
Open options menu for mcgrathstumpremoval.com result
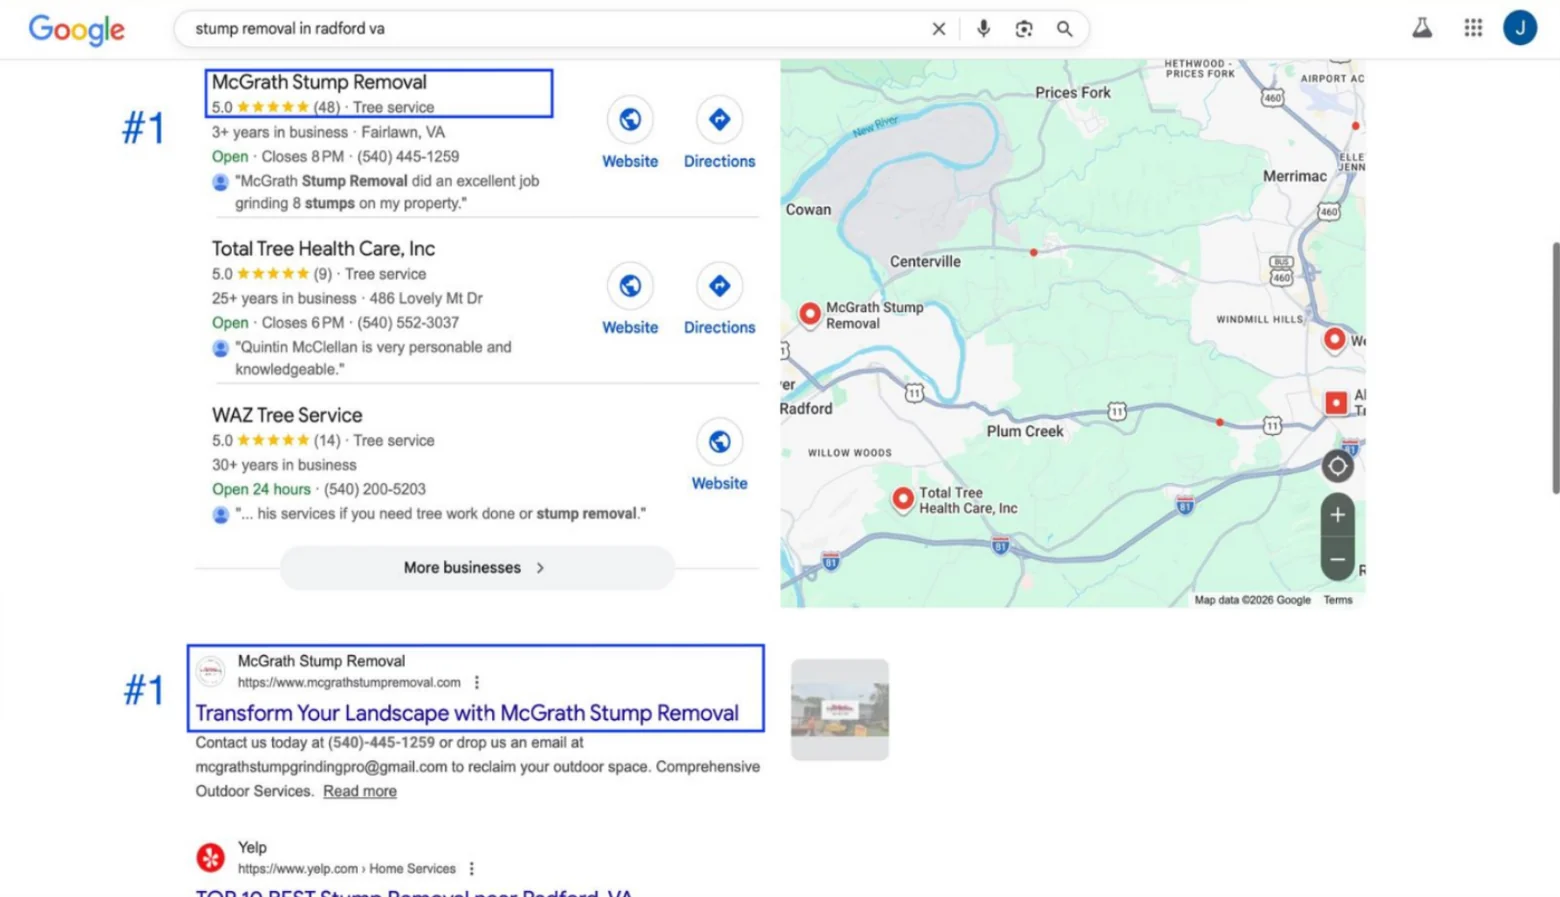477,682
